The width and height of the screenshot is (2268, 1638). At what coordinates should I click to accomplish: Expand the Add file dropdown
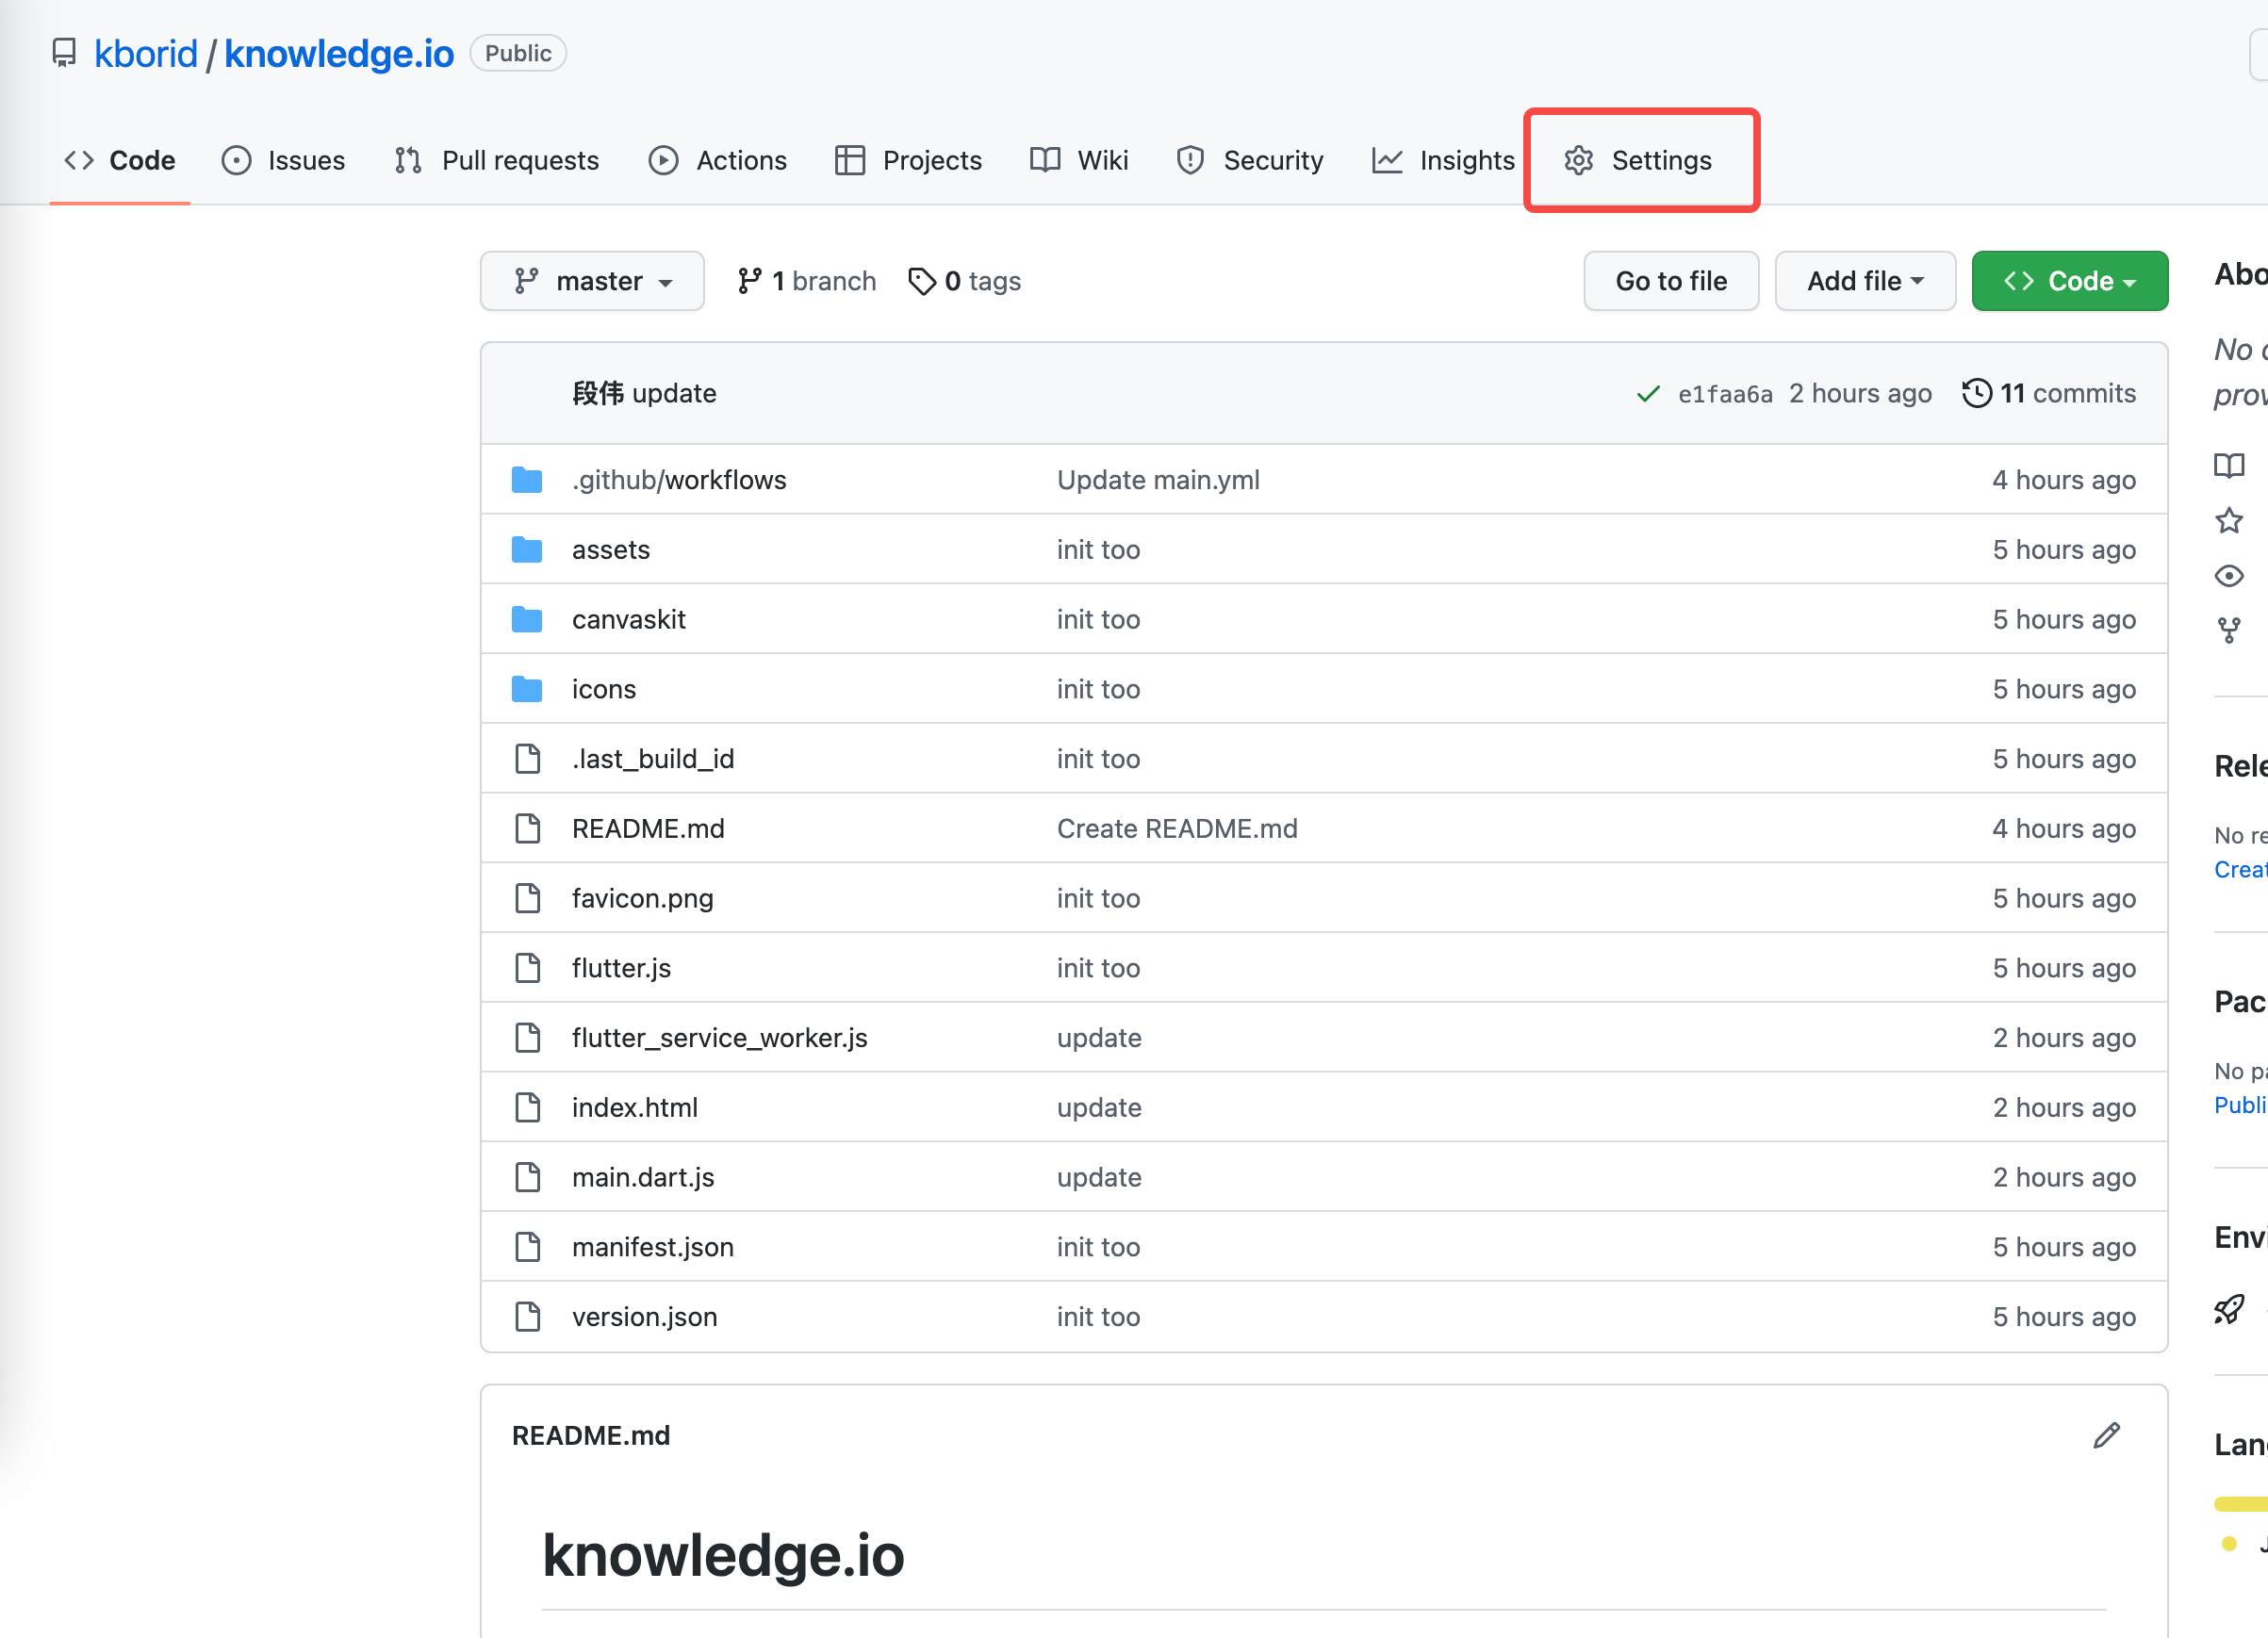(x=1864, y=281)
